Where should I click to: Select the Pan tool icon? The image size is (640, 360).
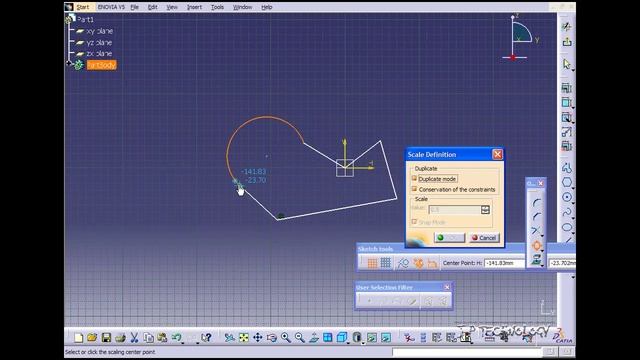[258, 338]
